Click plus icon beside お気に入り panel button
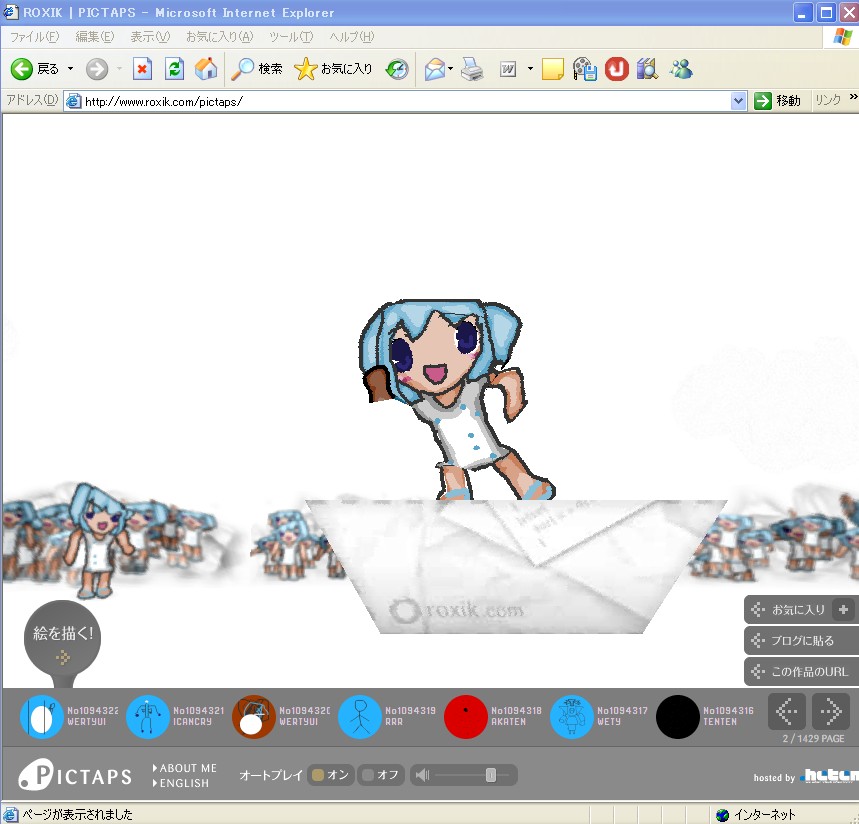859x824 pixels. pyautogui.click(x=843, y=609)
